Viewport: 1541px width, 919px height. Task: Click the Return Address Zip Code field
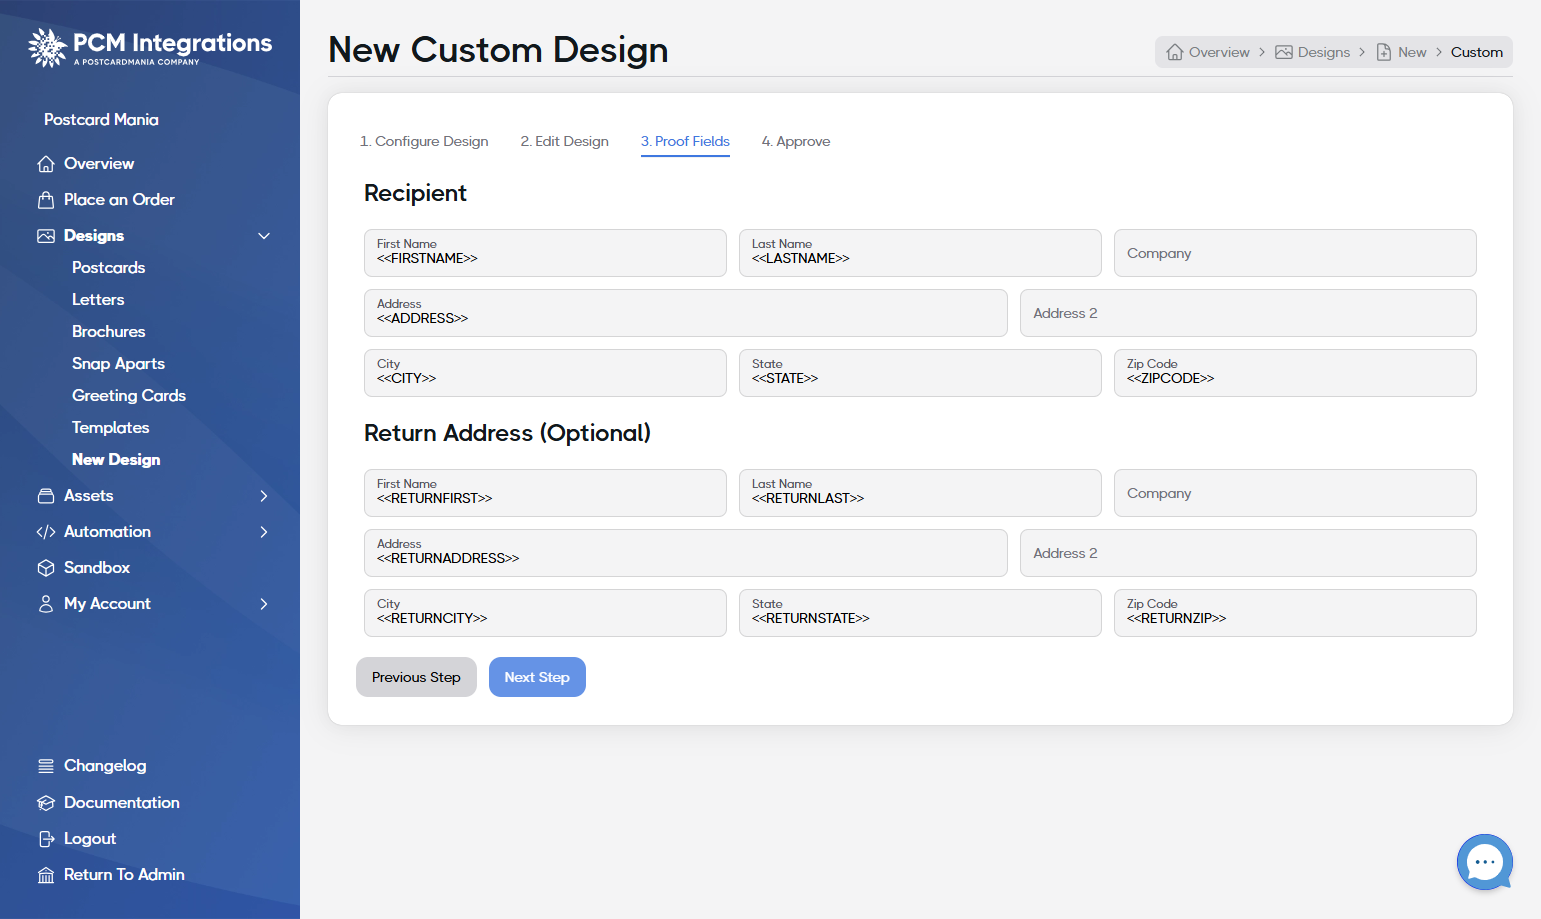coord(1295,613)
